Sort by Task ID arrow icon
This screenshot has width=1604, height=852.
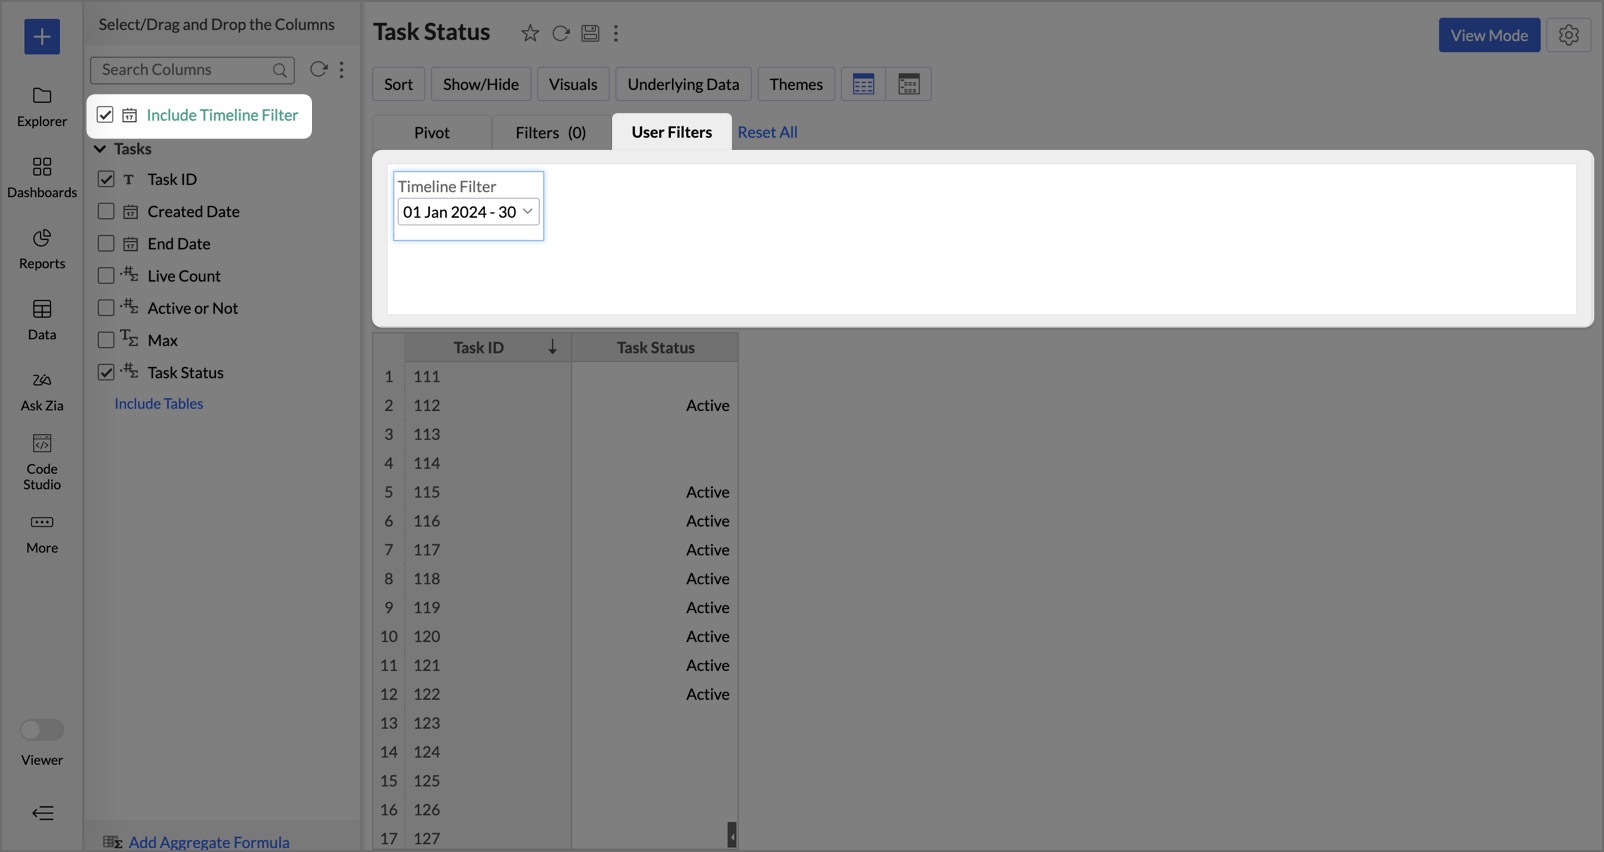[552, 347]
